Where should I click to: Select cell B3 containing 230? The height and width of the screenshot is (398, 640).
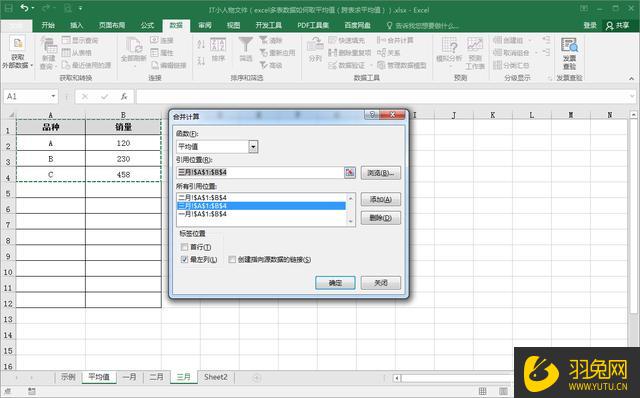(123, 159)
